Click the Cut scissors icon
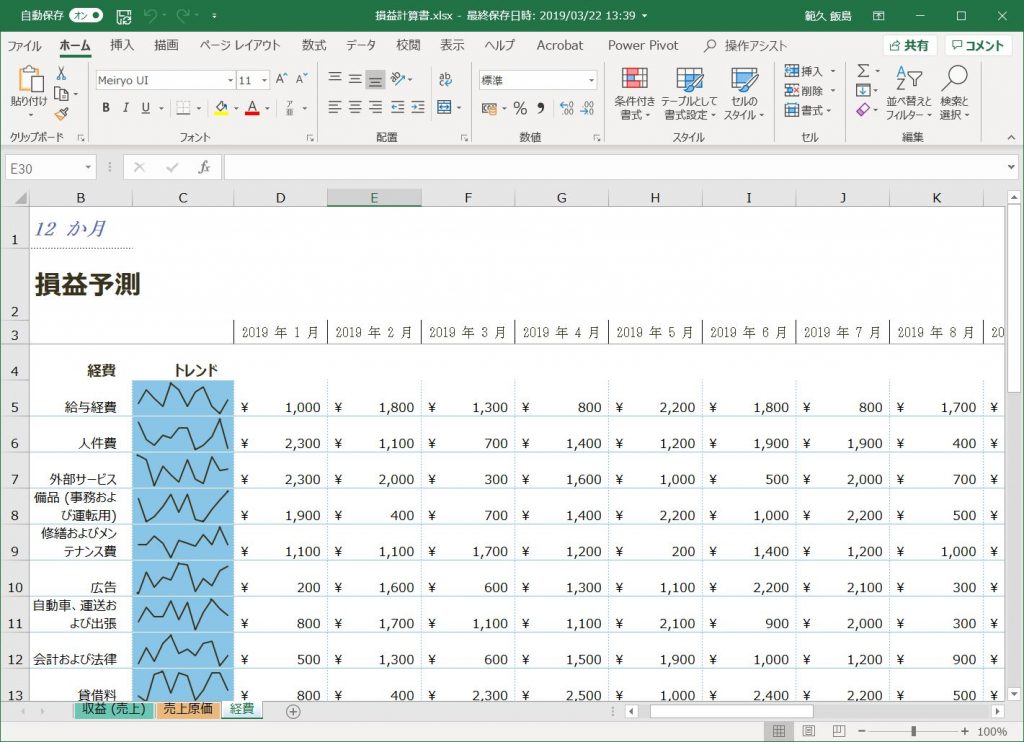Screen dimensions: 1024x742 coord(61,74)
